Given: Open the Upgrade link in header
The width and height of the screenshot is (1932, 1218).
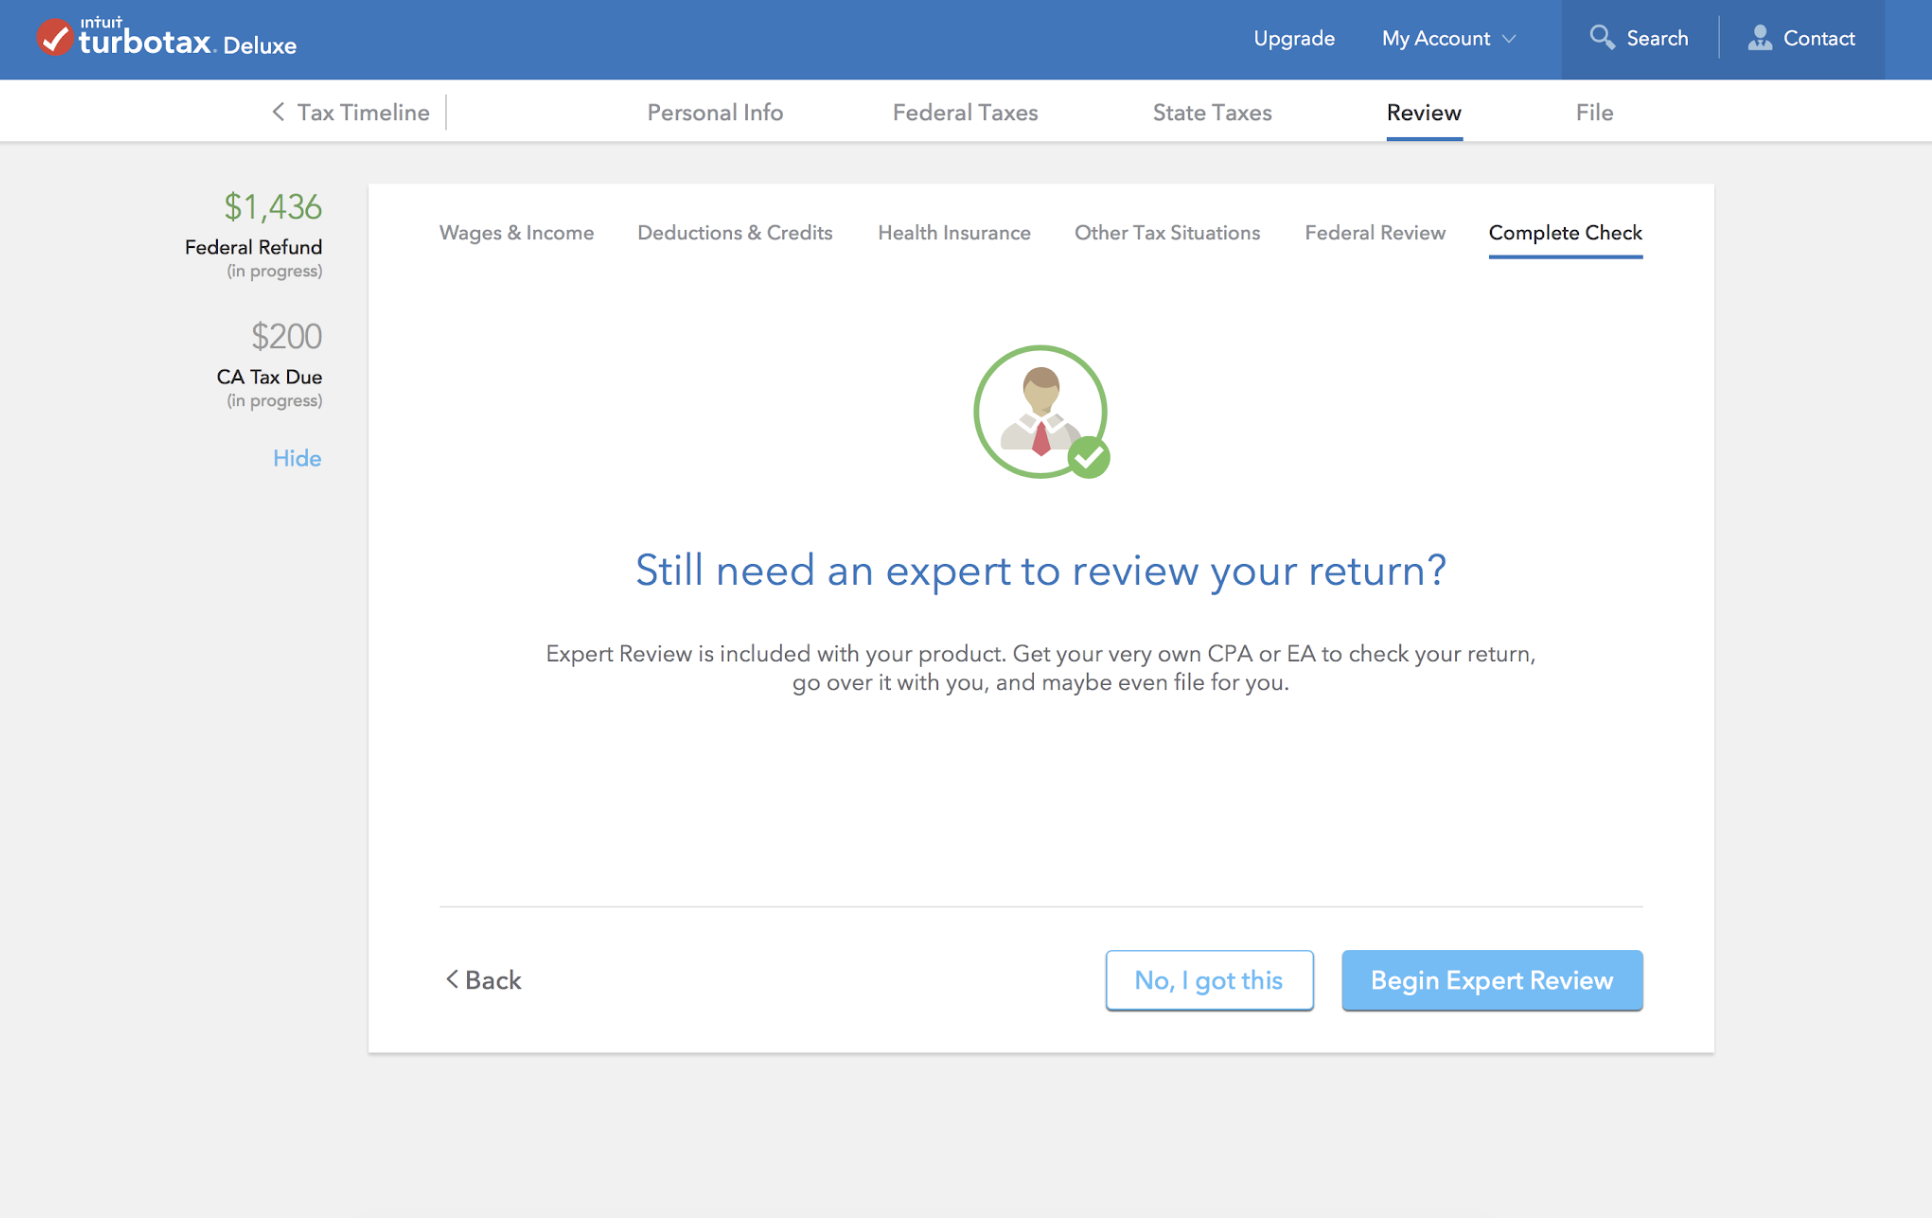Looking at the screenshot, I should (x=1294, y=38).
